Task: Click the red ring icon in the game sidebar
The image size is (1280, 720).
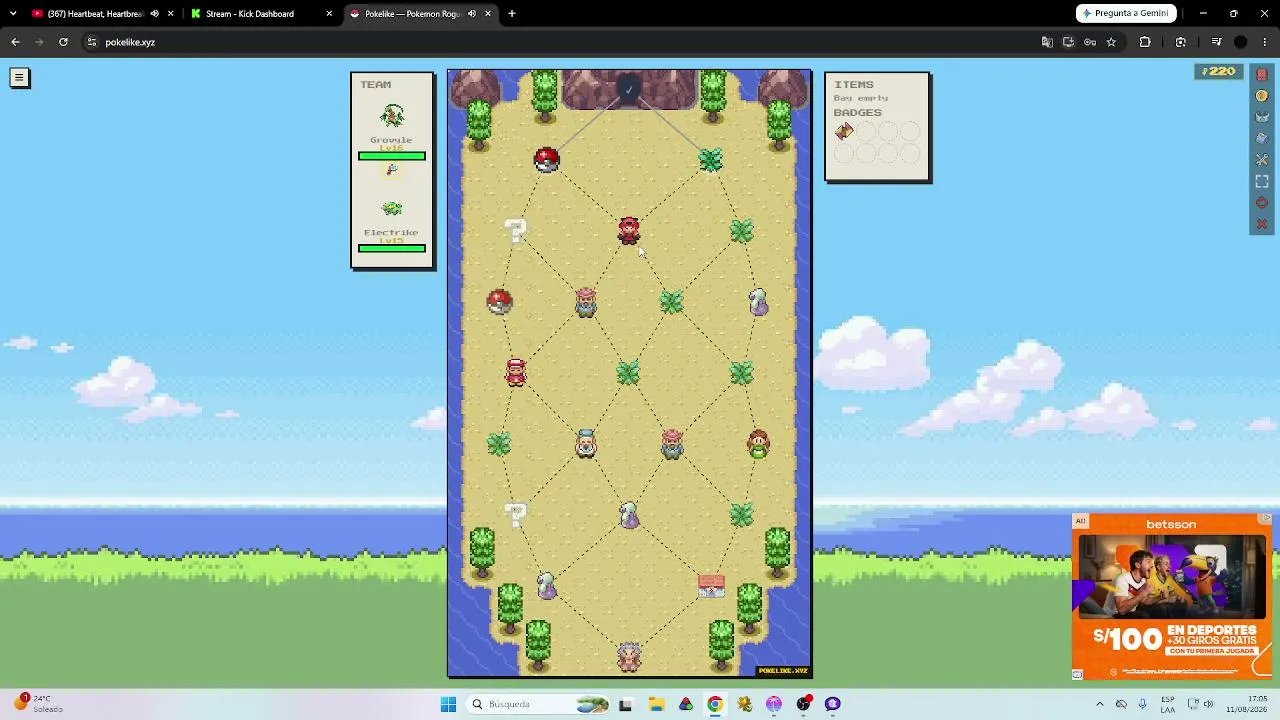Action: 1262,203
